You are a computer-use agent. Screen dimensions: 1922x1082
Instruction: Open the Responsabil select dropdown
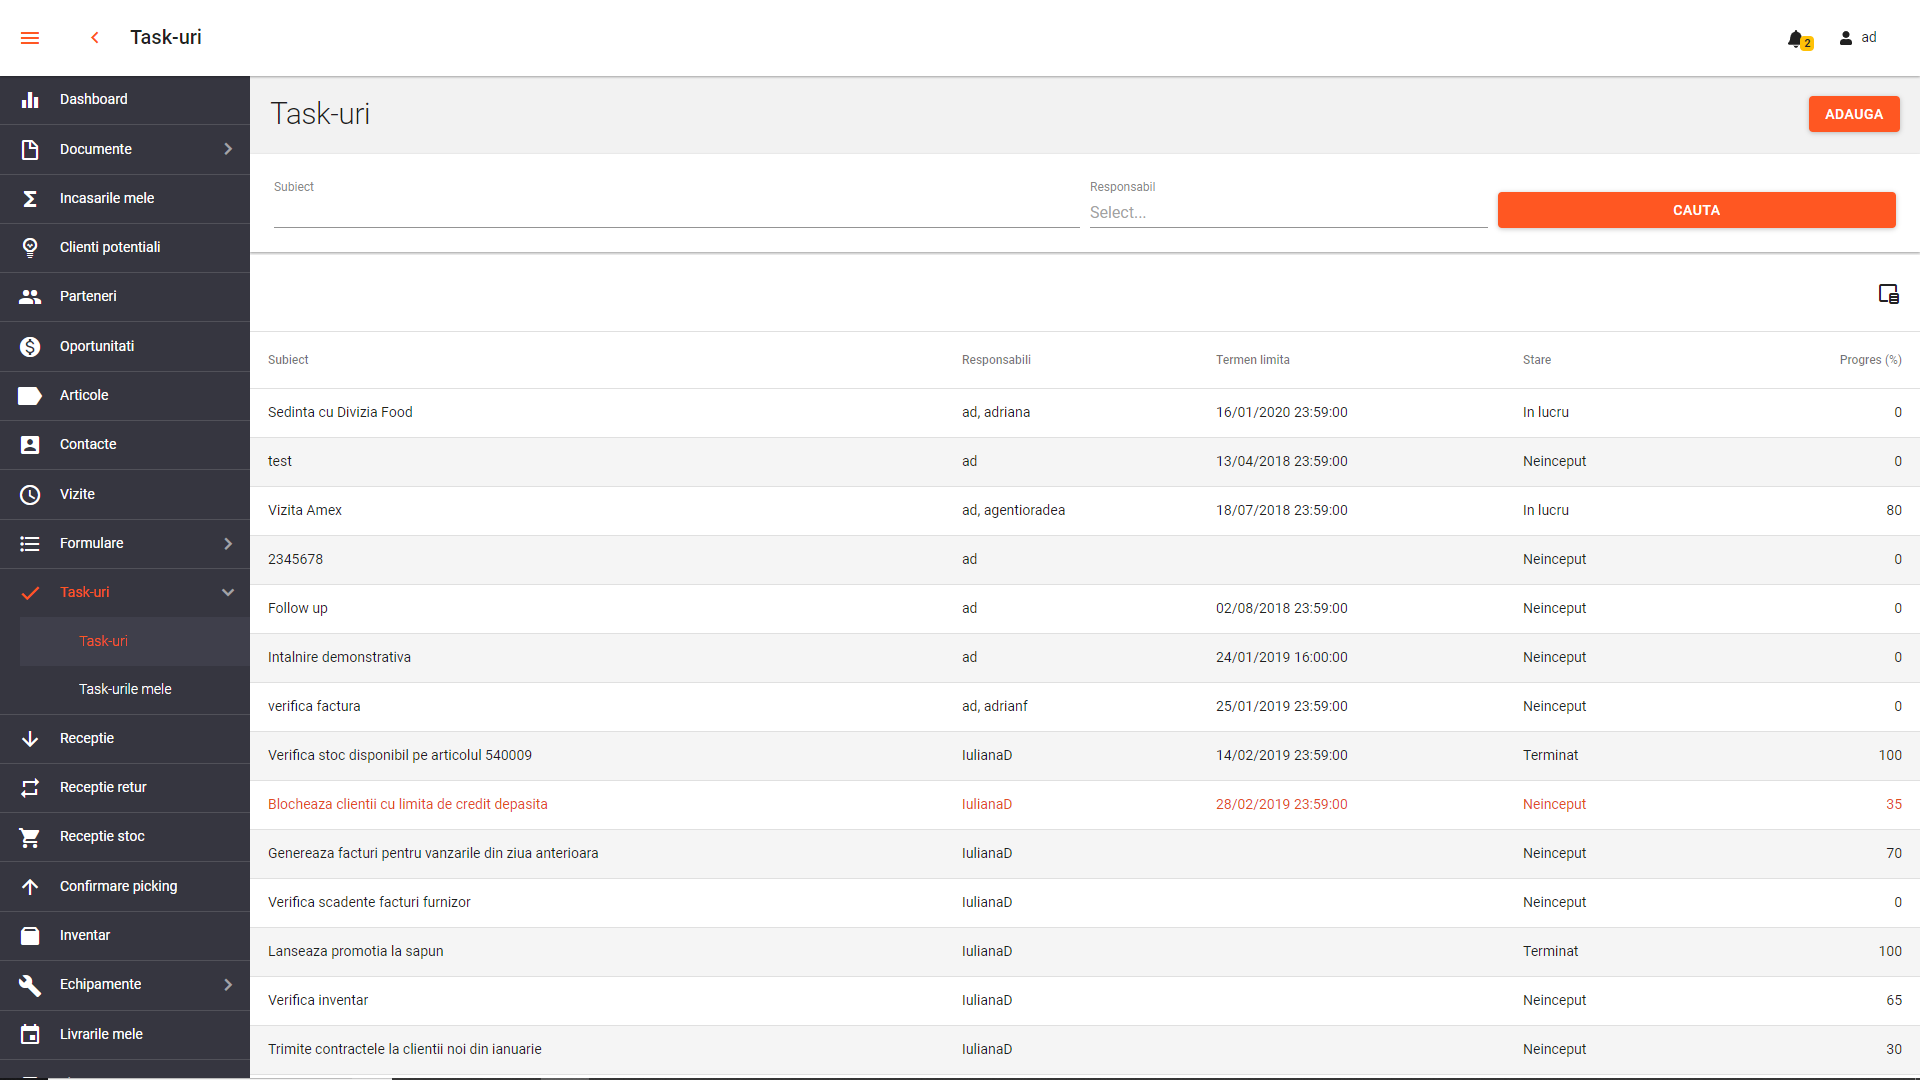tap(1288, 213)
